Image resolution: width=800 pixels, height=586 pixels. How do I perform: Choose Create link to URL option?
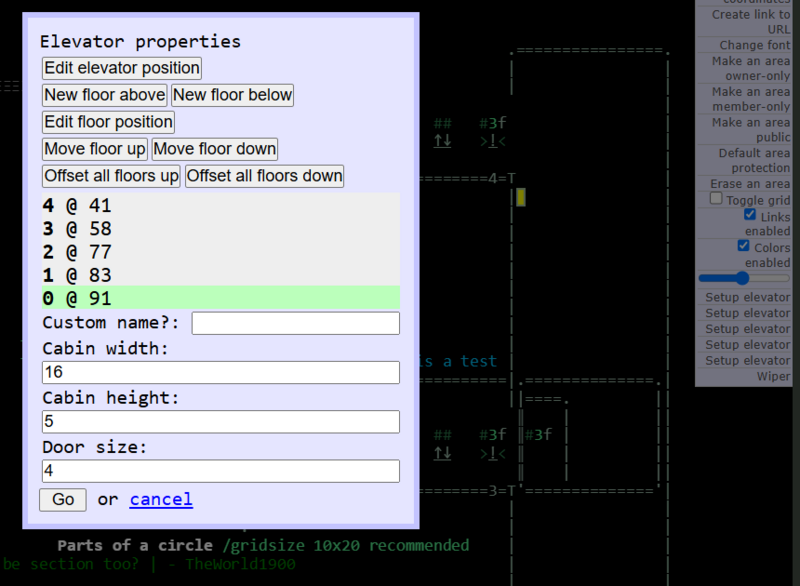(x=750, y=22)
